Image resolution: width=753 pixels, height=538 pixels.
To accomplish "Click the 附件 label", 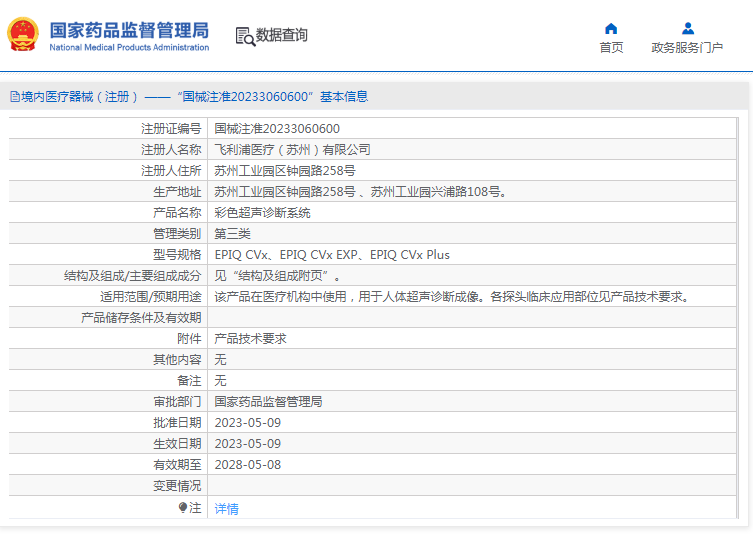I will pos(189,339).
